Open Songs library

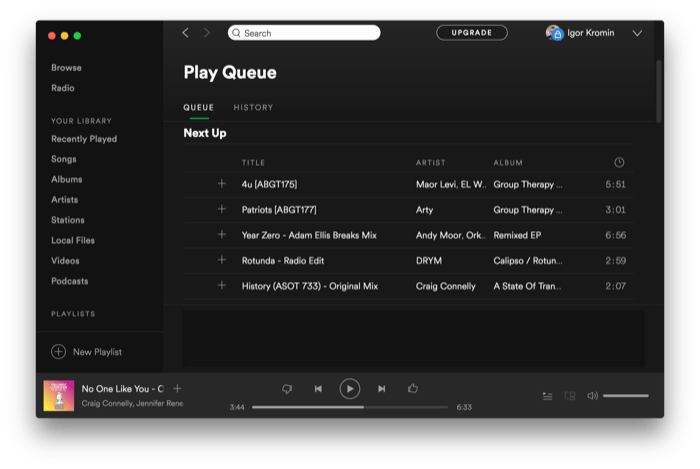tap(63, 159)
